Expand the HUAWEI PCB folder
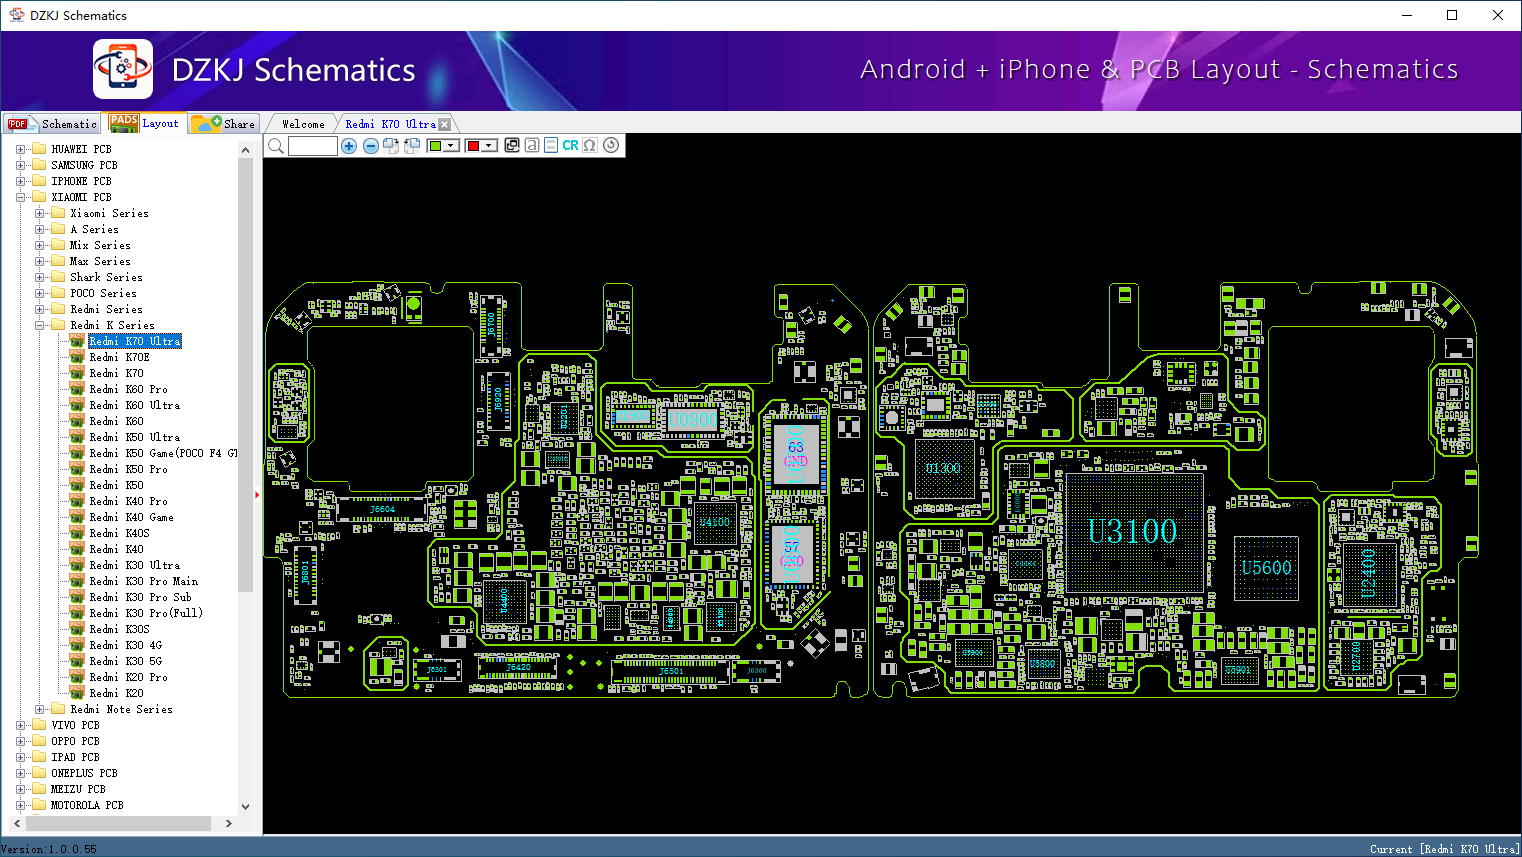The width and height of the screenshot is (1522, 857). (20, 149)
